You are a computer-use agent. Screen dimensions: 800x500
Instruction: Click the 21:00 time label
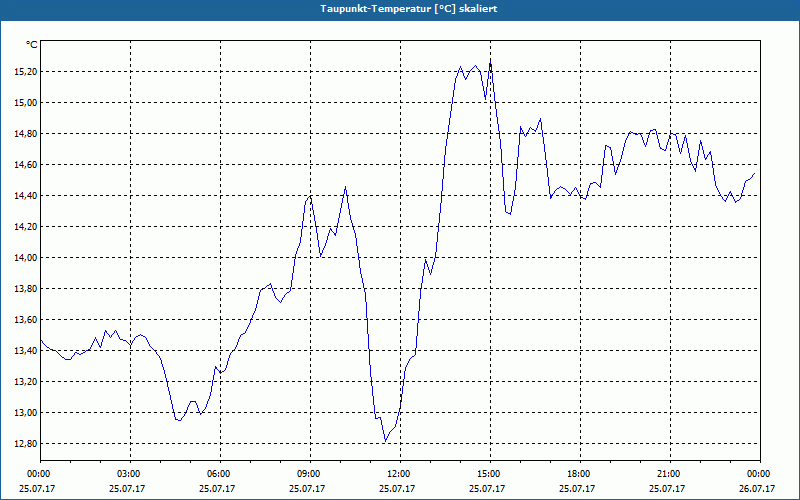(670, 474)
